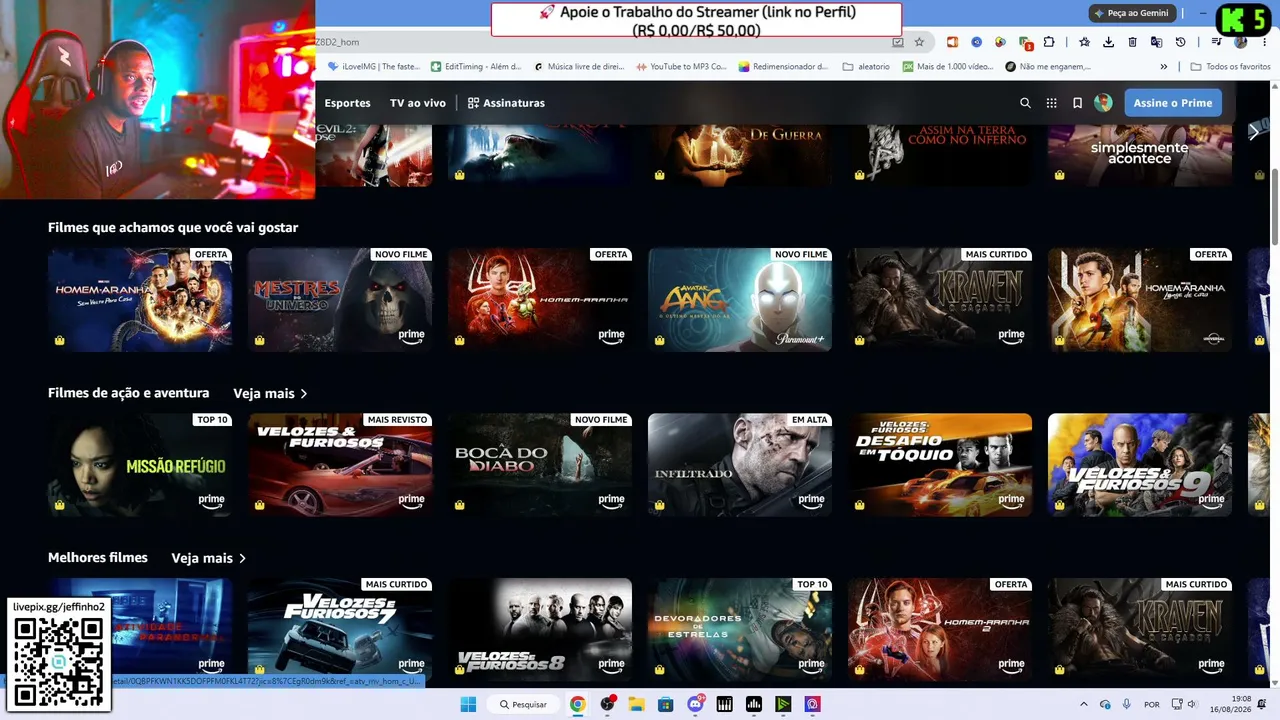The width and height of the screenshot is (1280, 720).
Task: Advance the top carousel with right arrow
Action: point(1253,132)
